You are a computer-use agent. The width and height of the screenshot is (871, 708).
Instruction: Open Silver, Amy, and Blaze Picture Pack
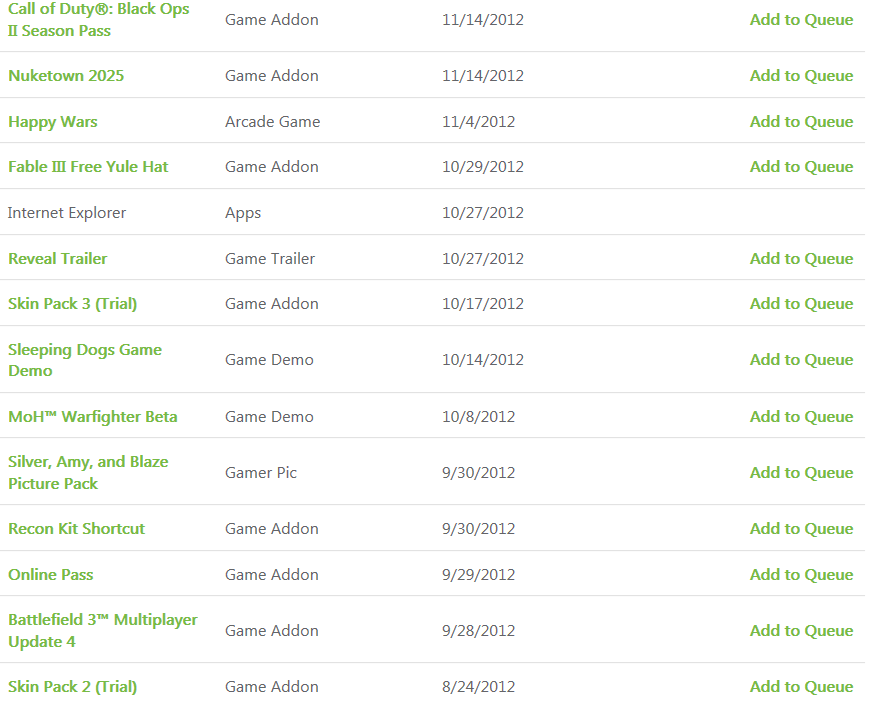coord(88,473)
